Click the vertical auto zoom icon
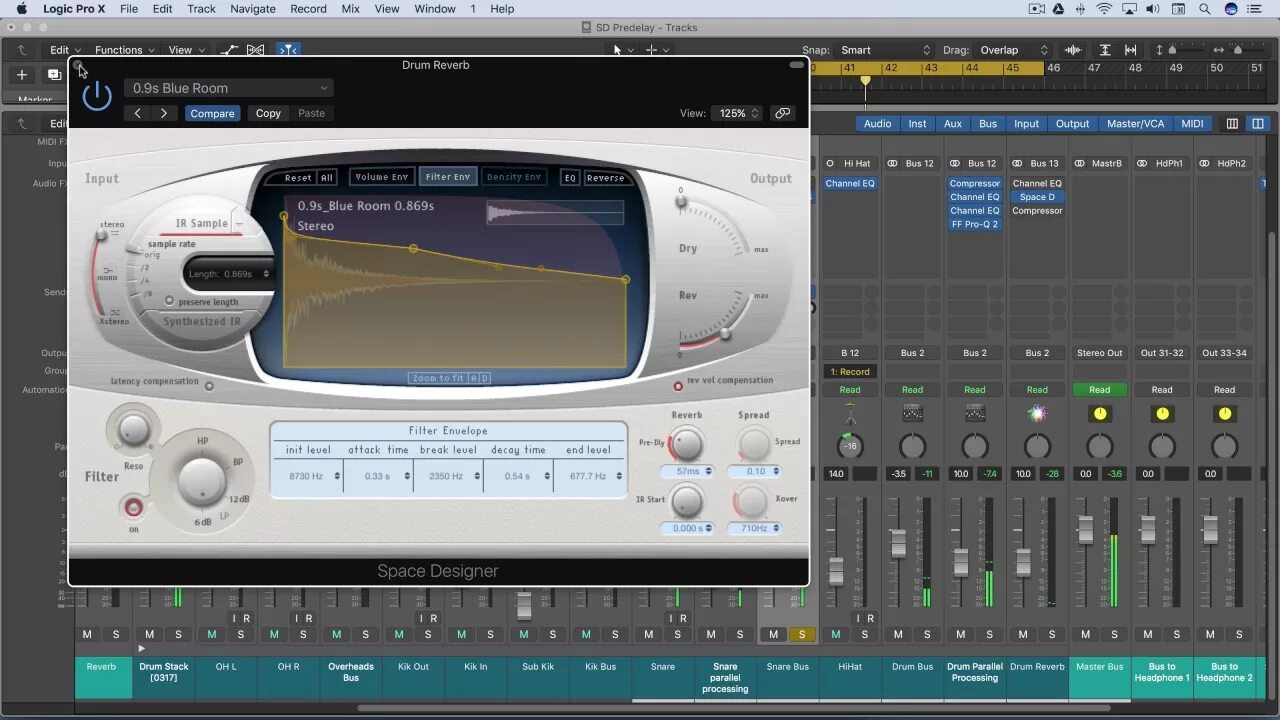1280x720 pixels. tap(1105, 50)
